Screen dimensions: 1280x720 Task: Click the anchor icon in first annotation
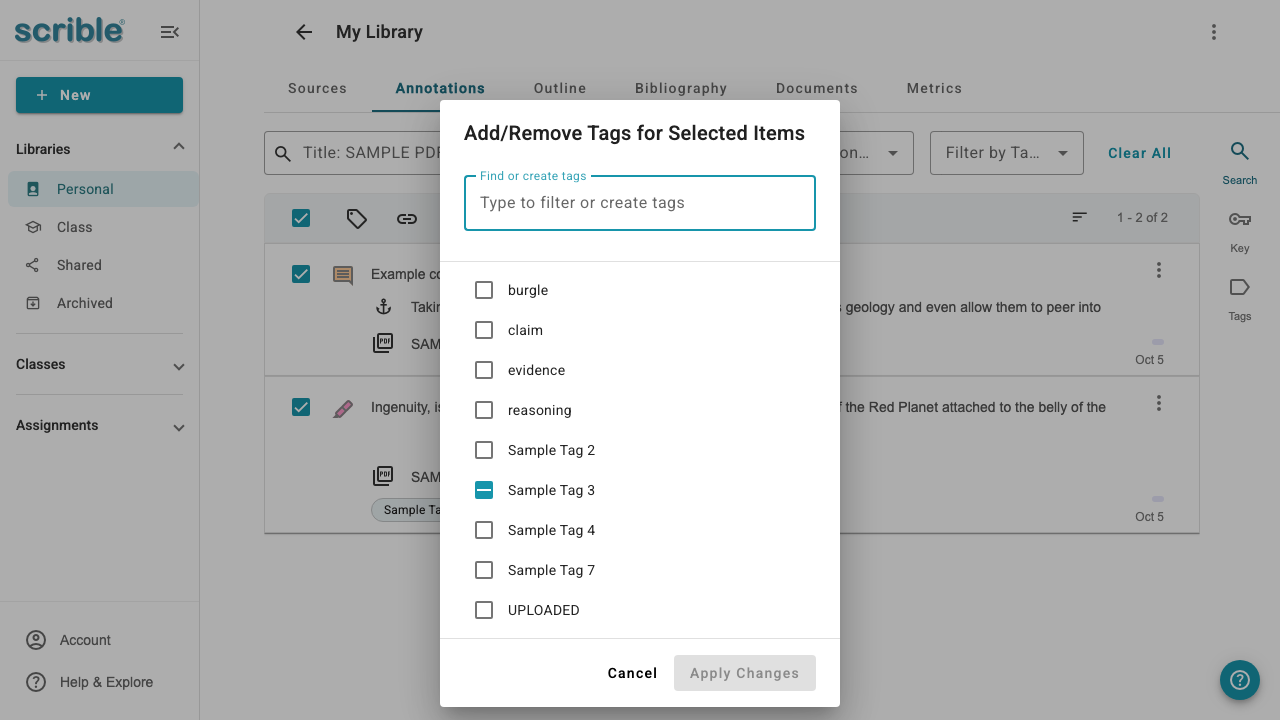[383, 307]
